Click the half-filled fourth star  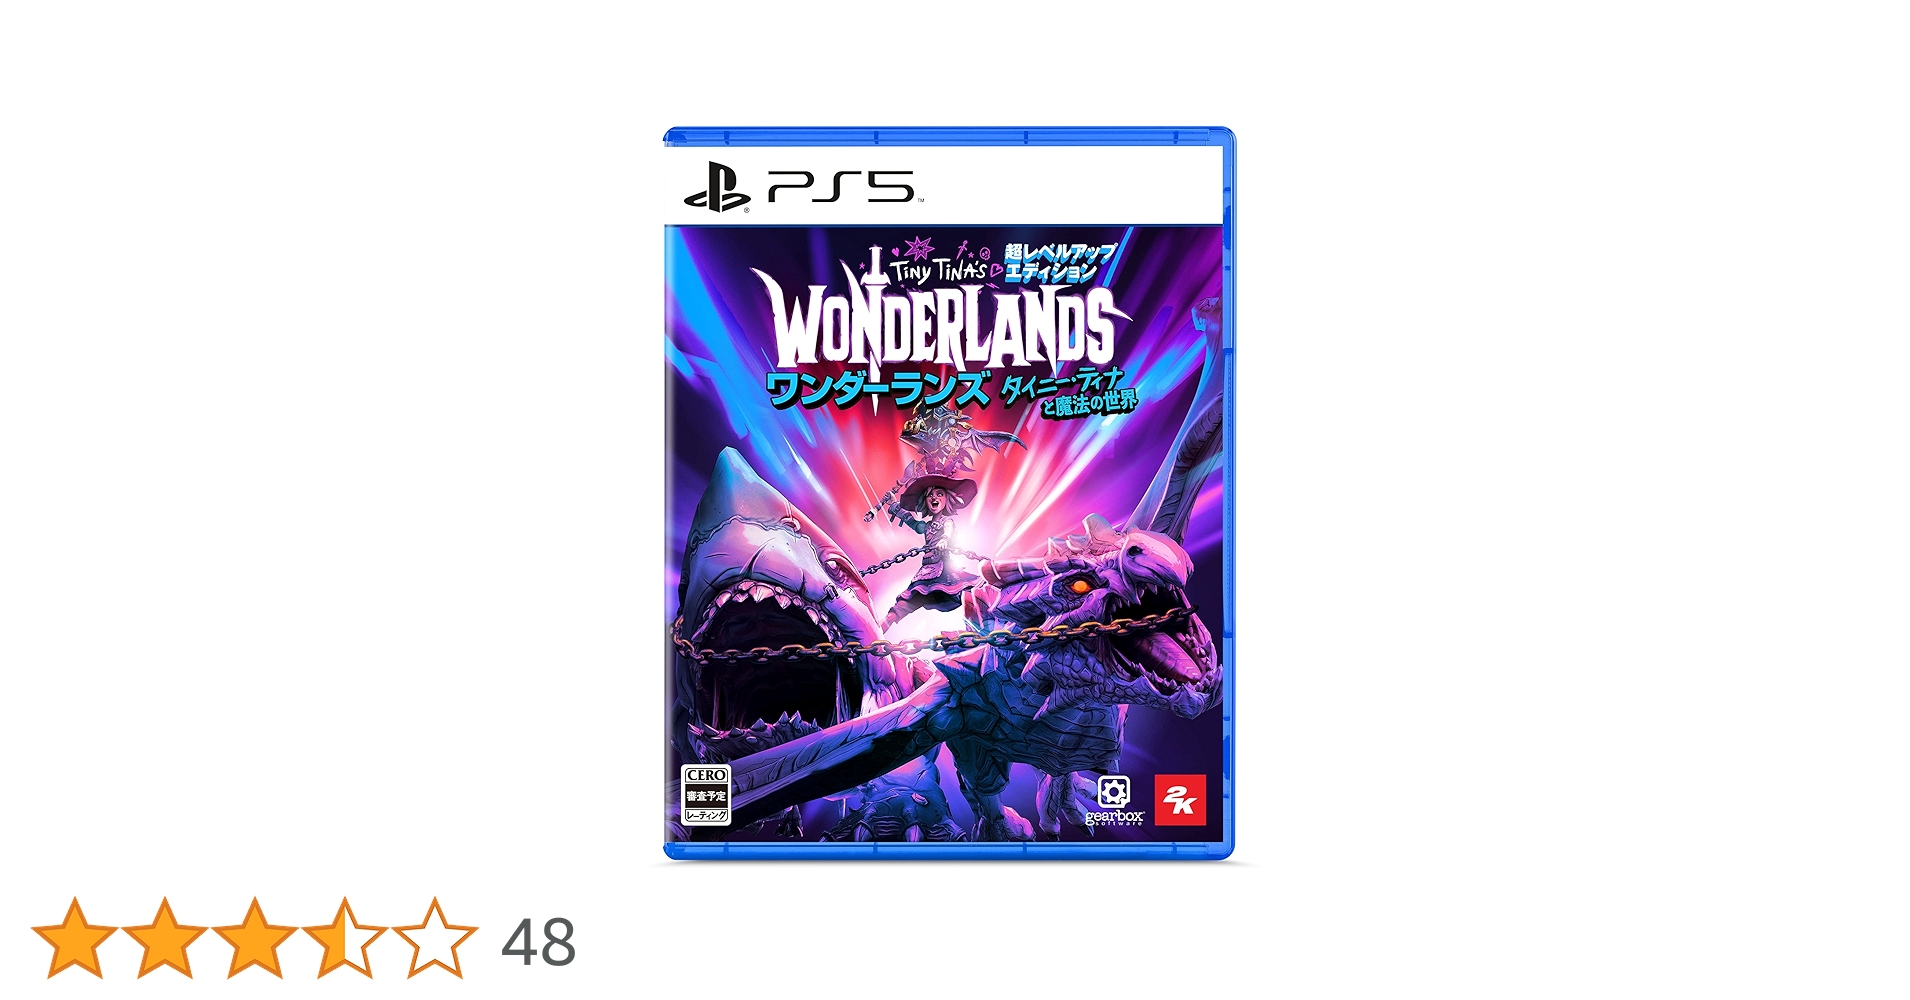pyautogui.click(x=345, y=938)
